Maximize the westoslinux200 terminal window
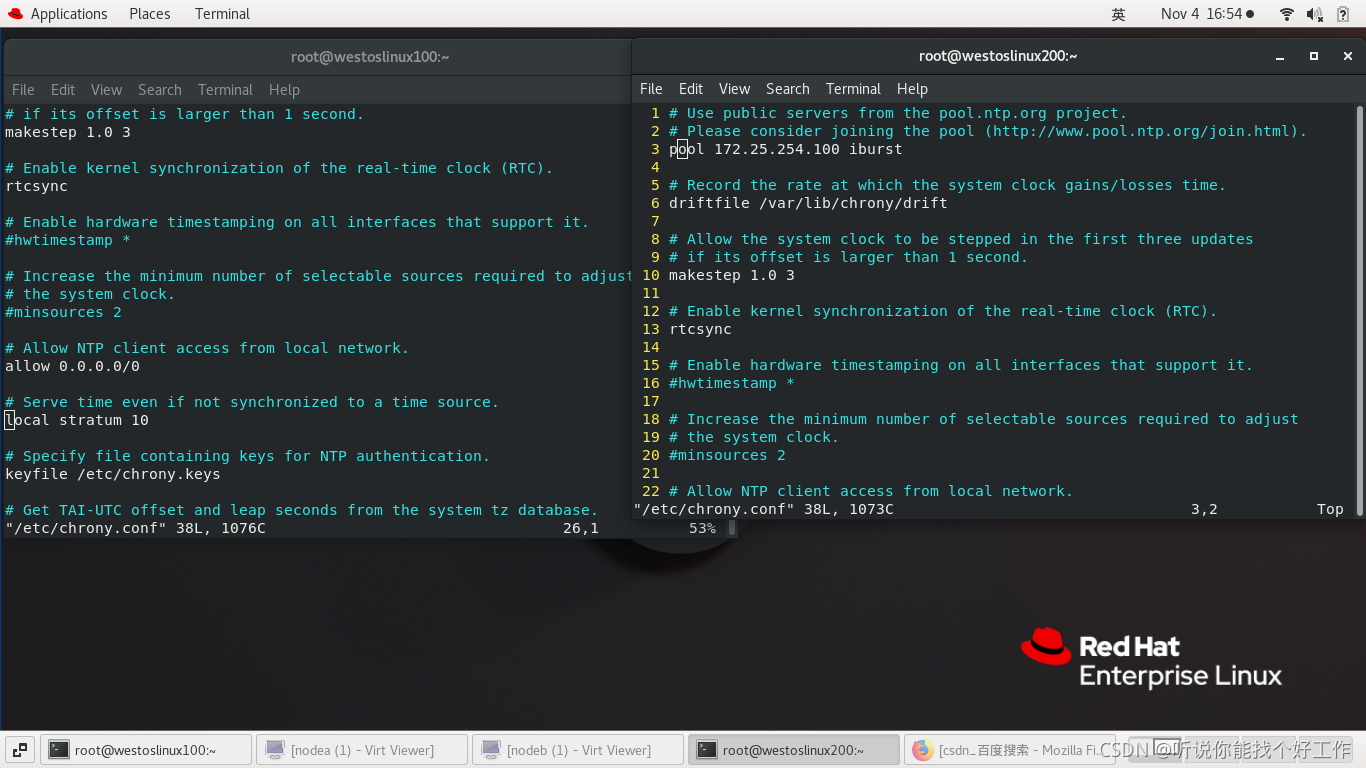Screen dimensions: 1366x768 (x=1314, y=57)
